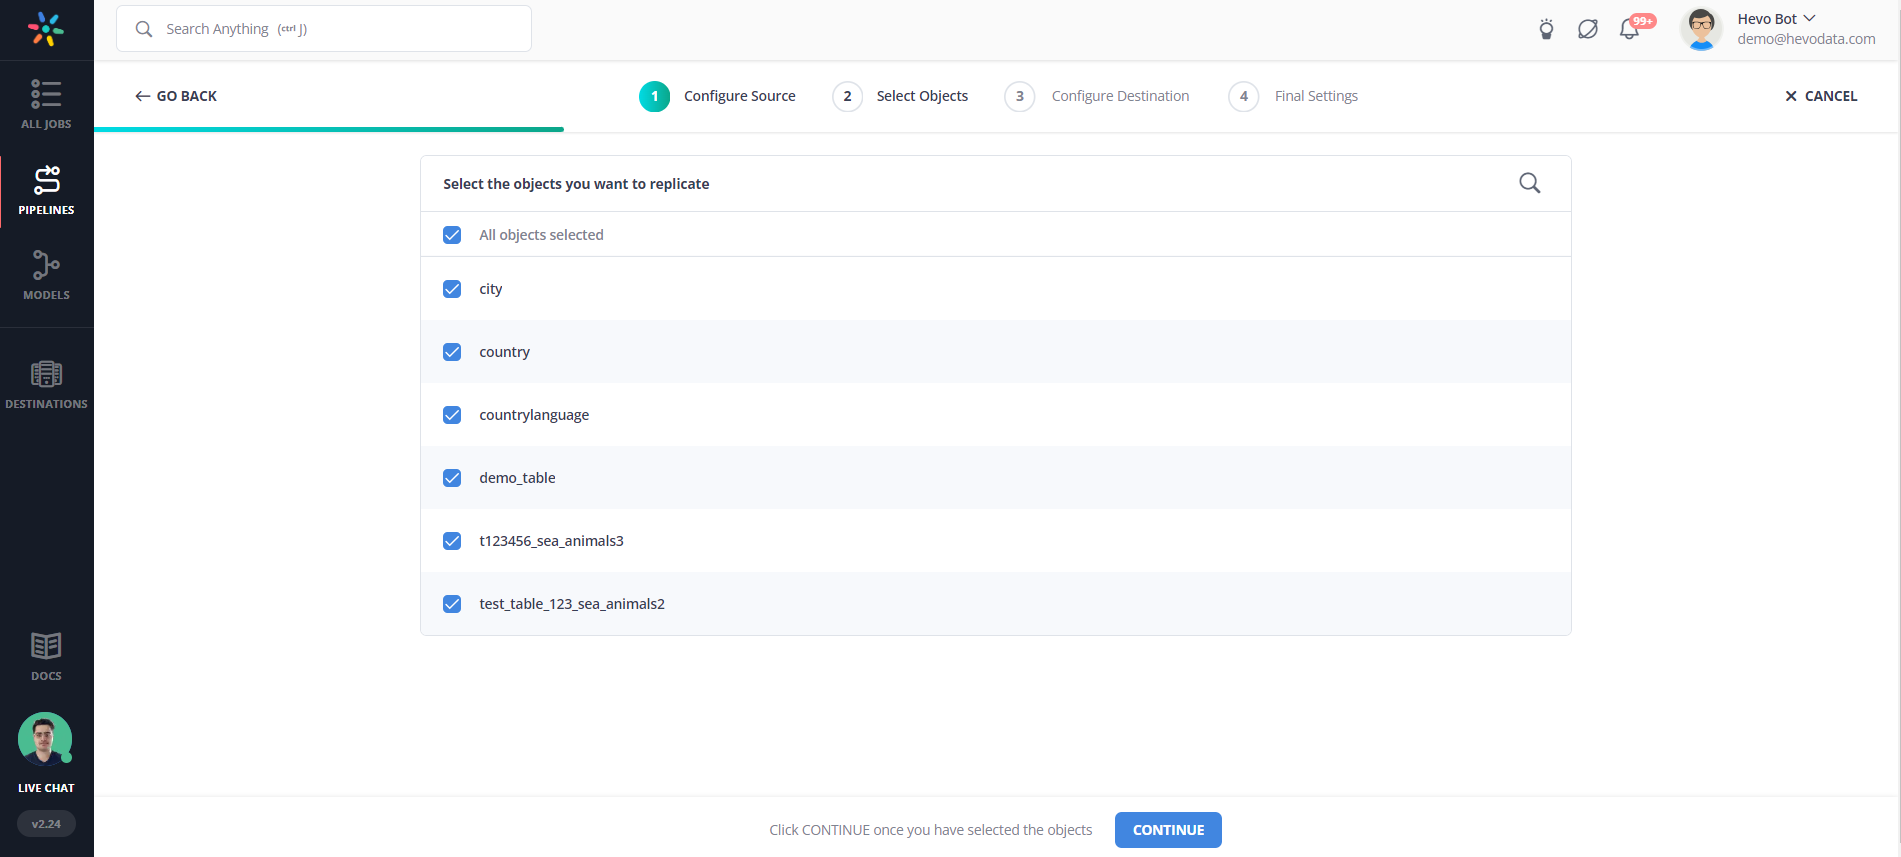Click the Hevo Bot profile avatar

[x=1701, y=28]
